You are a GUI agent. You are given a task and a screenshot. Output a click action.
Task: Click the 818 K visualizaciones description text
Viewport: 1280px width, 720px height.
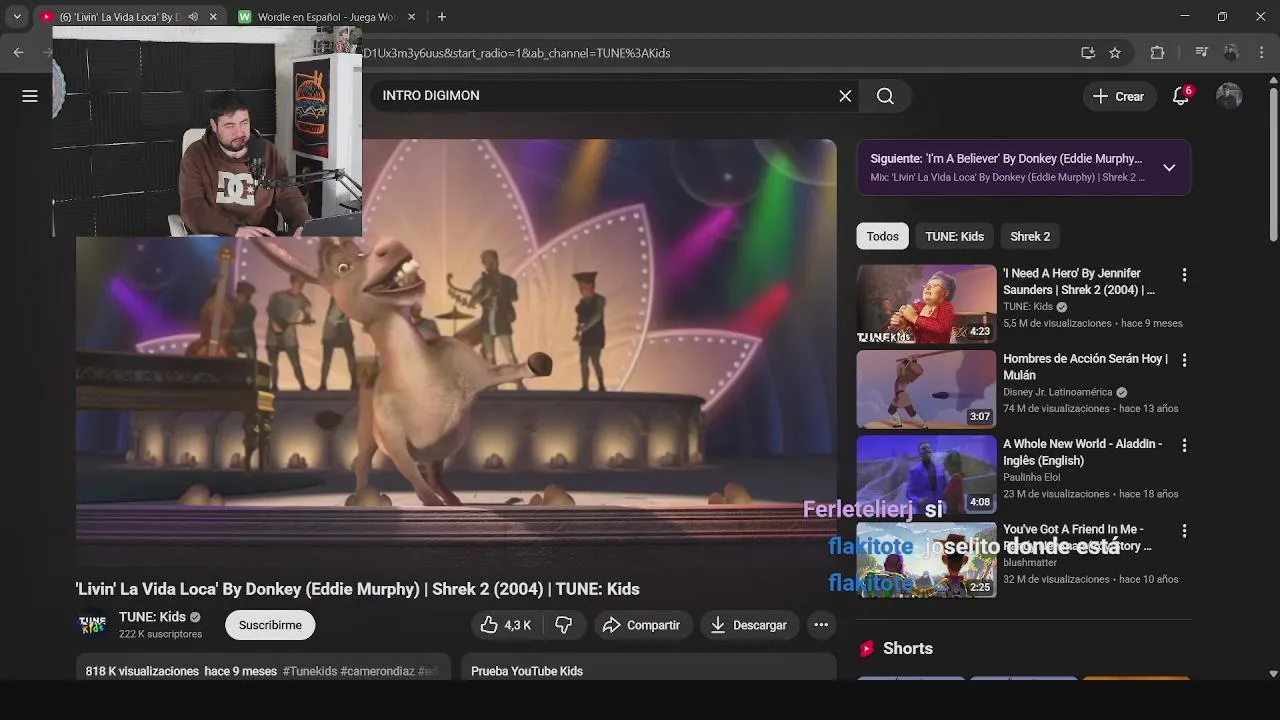tap(142, 671)
